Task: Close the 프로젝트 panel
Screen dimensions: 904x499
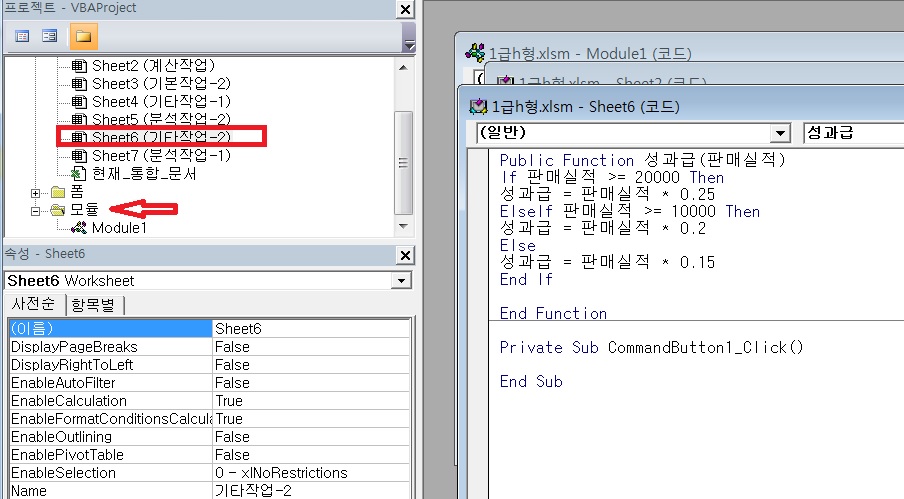Action: 404,9
